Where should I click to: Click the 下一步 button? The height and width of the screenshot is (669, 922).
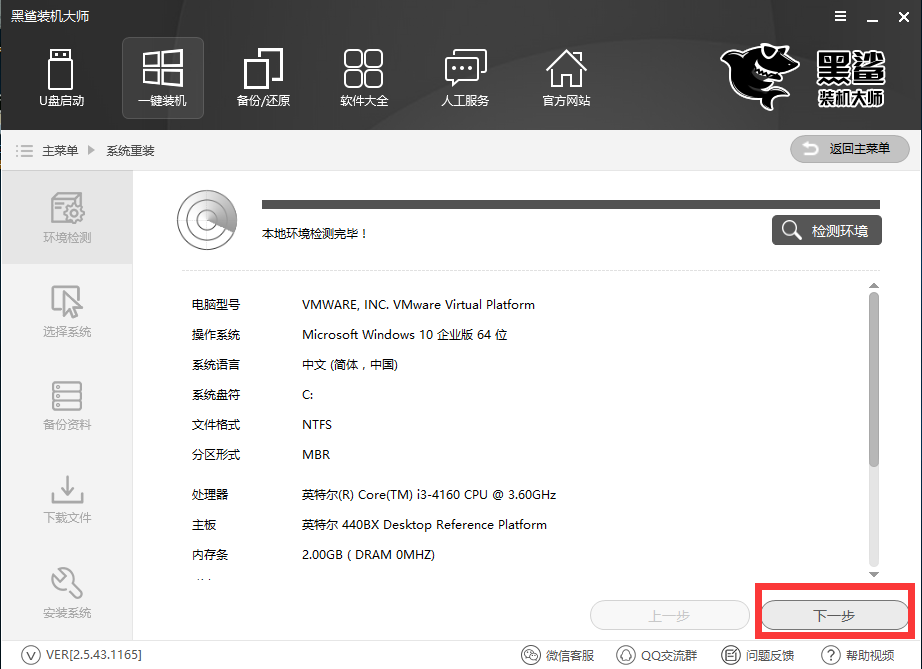(x=835, y=616)
